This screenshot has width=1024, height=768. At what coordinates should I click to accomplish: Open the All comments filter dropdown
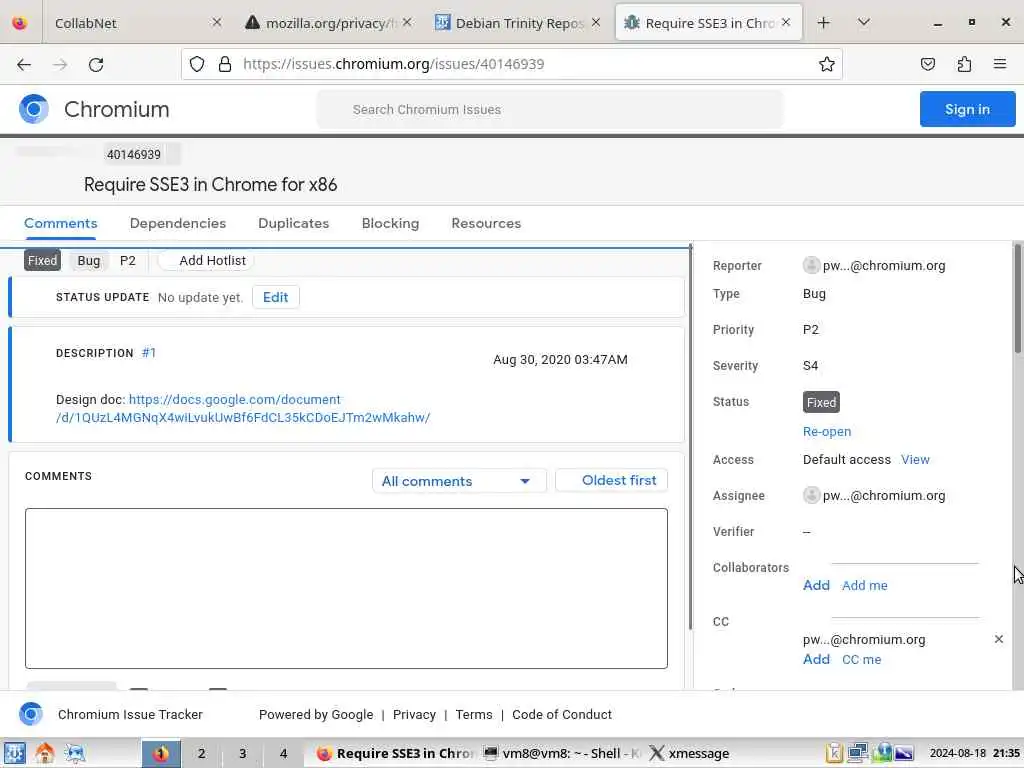coord(458,481)
